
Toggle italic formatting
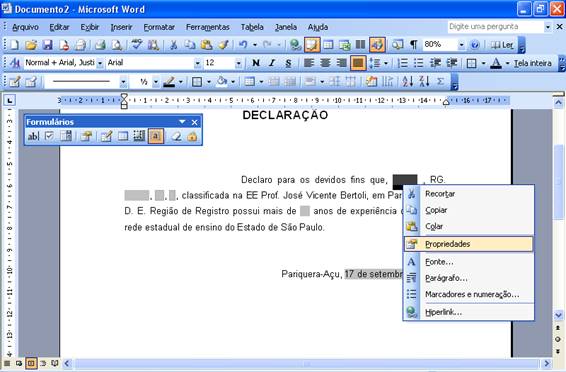pyautogui.click(x=272, y=63)
